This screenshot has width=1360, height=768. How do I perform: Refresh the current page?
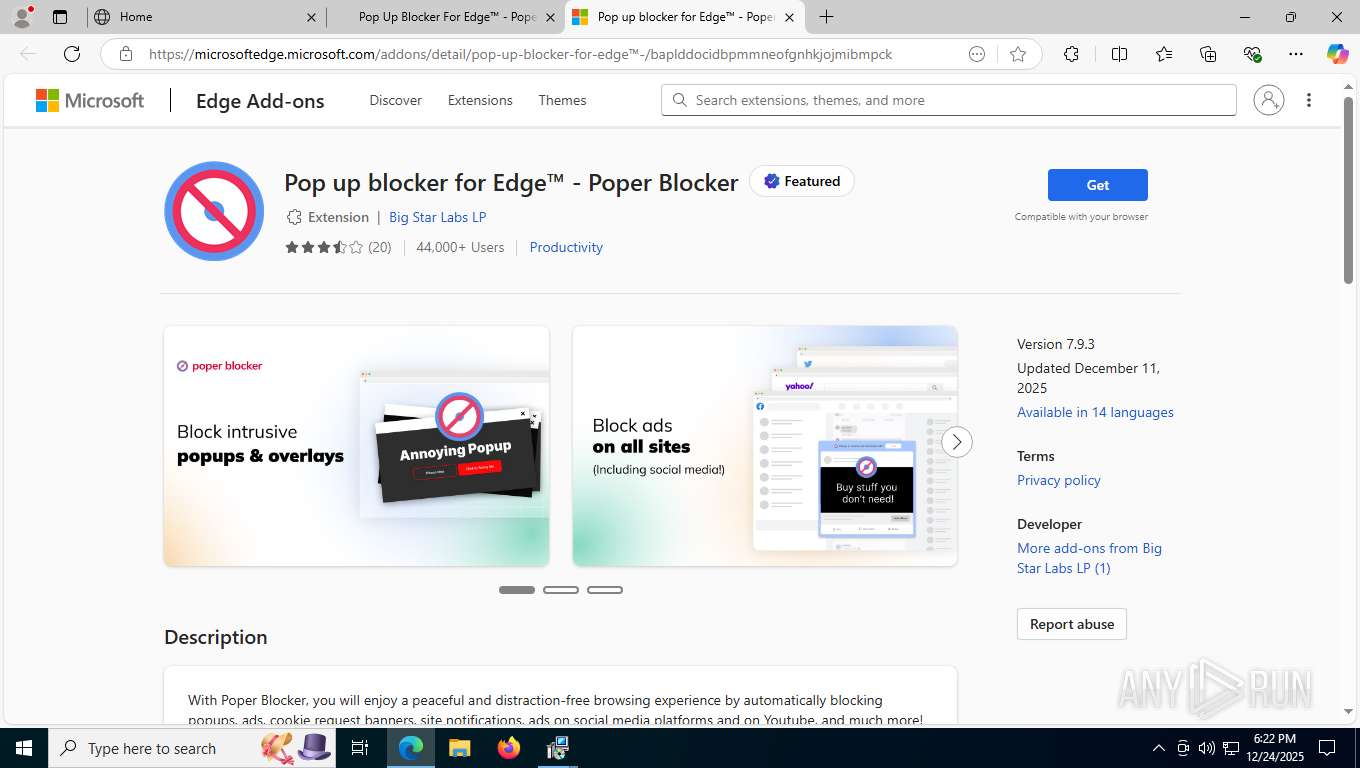coord(72,54)
